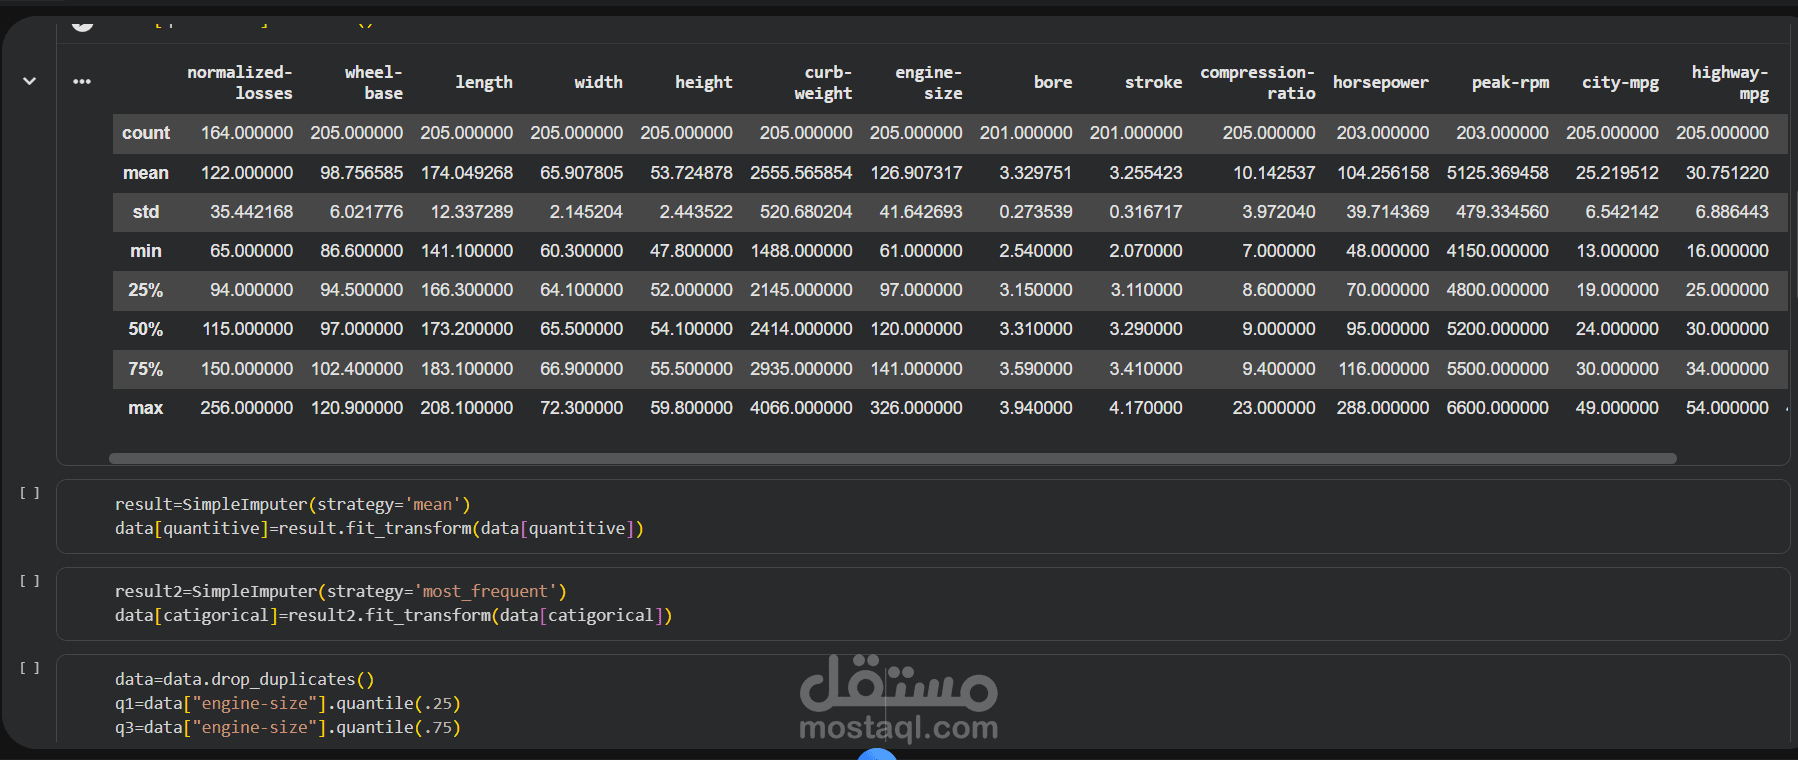The height and width of the screenshot is (760, 1798).
Task: Click the 4.170000 stroke max
Action: tap(1146, 408)
